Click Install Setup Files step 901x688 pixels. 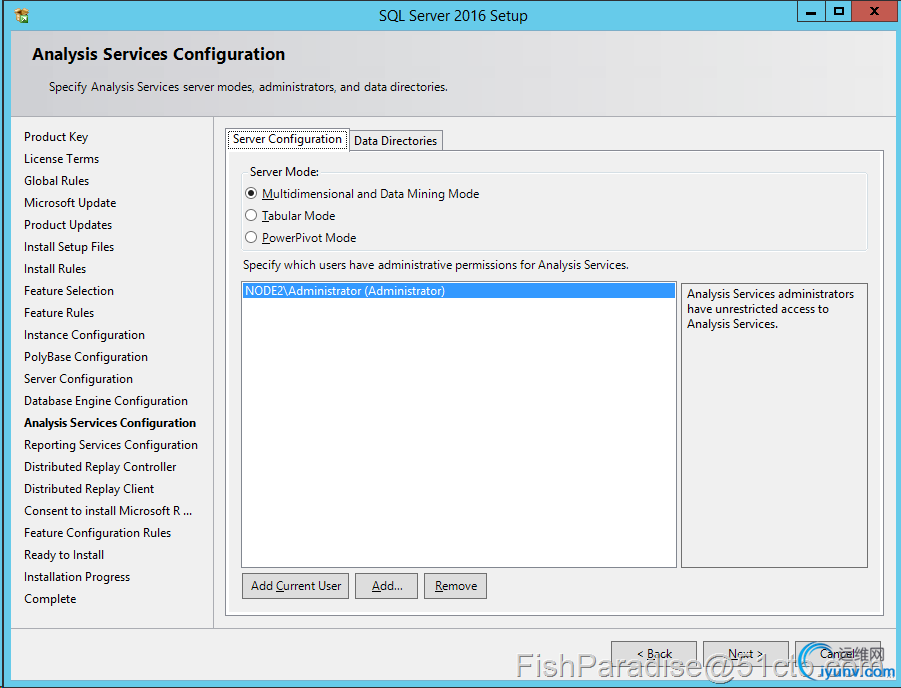pyautogui.click(x=69, y=247)
